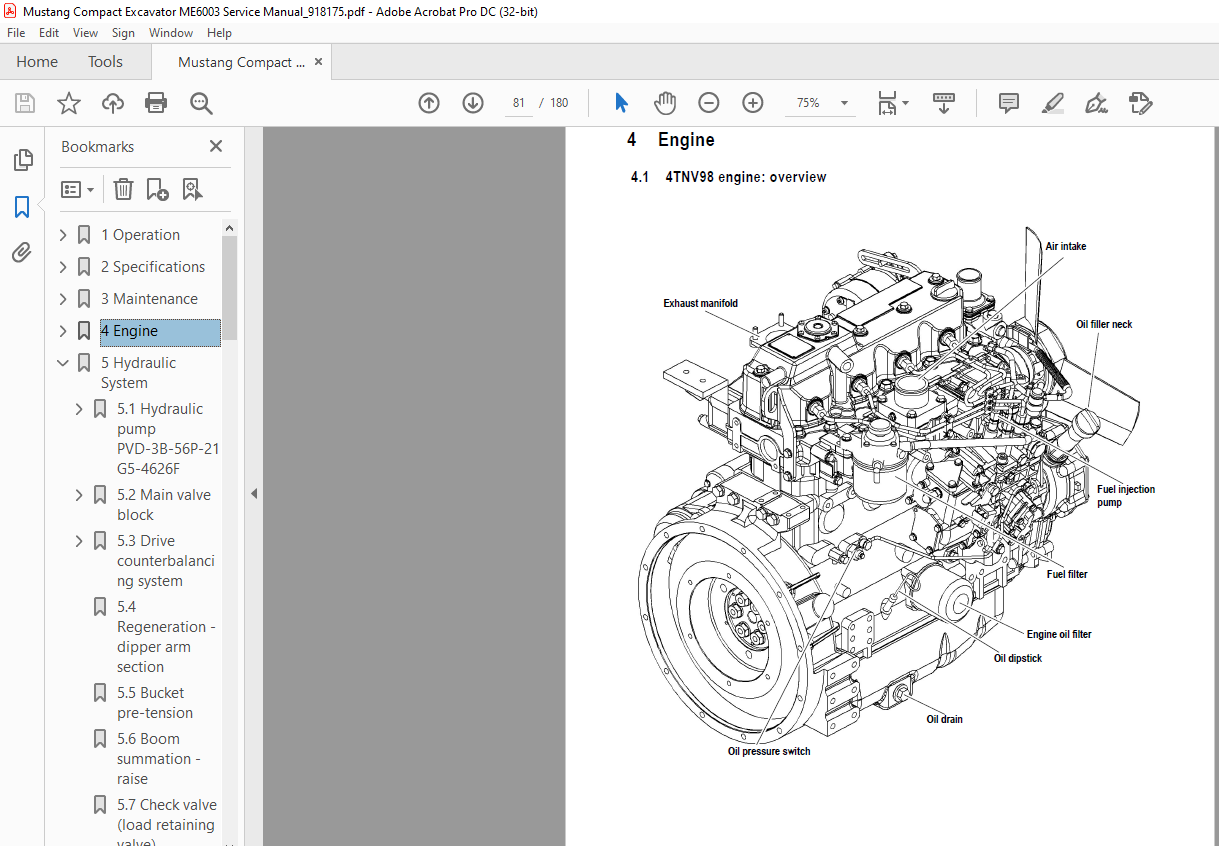Jump to 5.4 Regeneration dipper arm bookmark

[x=166, y=637]
